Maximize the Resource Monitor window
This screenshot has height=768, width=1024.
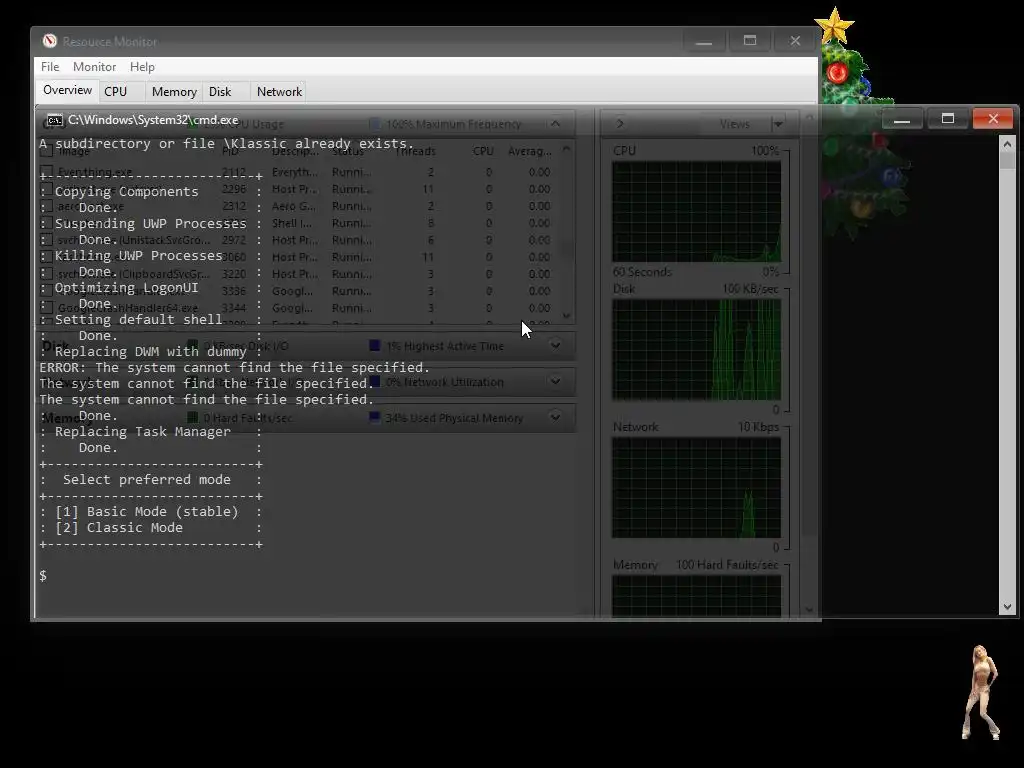coord(750,41)
